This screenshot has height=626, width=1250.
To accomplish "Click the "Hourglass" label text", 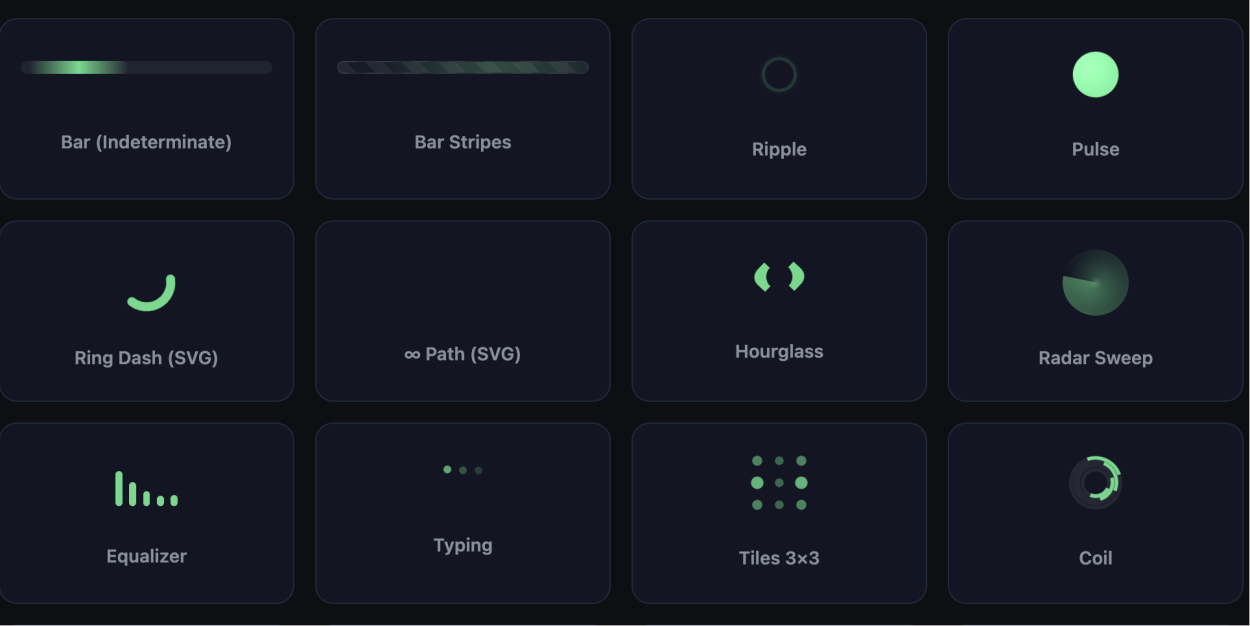I will tap(779, 352).
